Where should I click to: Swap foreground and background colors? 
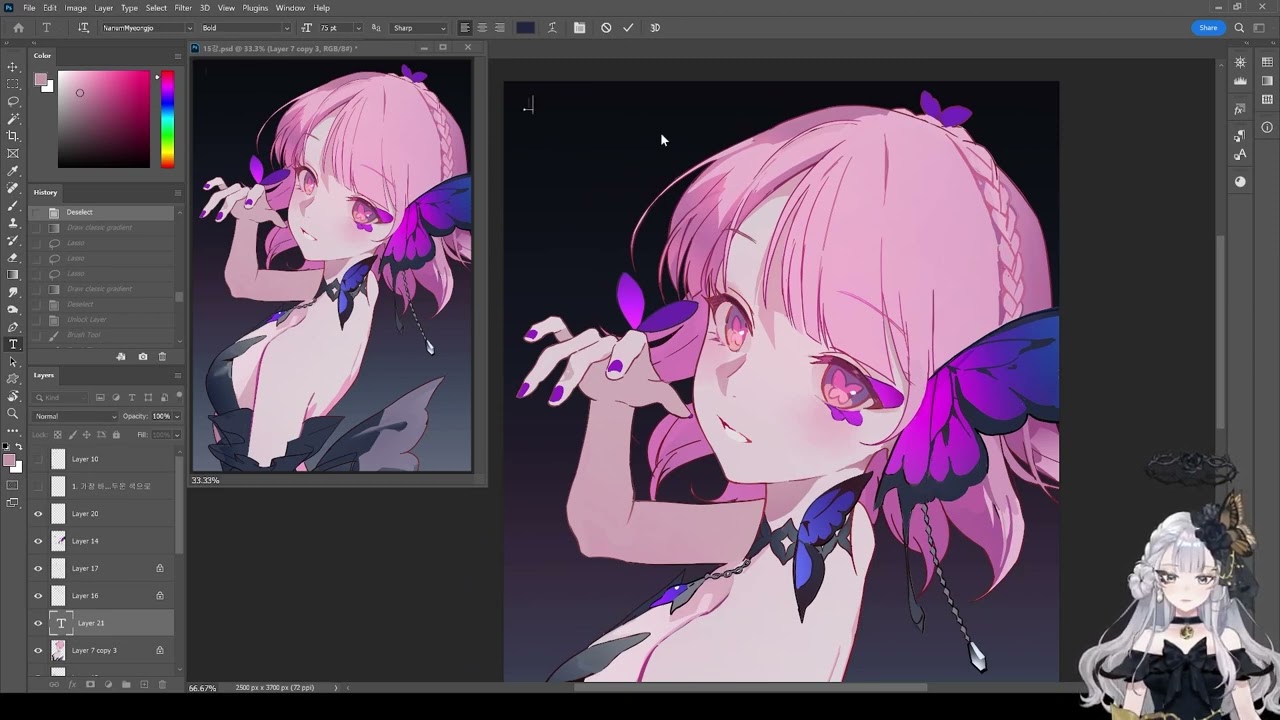click(x=18, y=447)
